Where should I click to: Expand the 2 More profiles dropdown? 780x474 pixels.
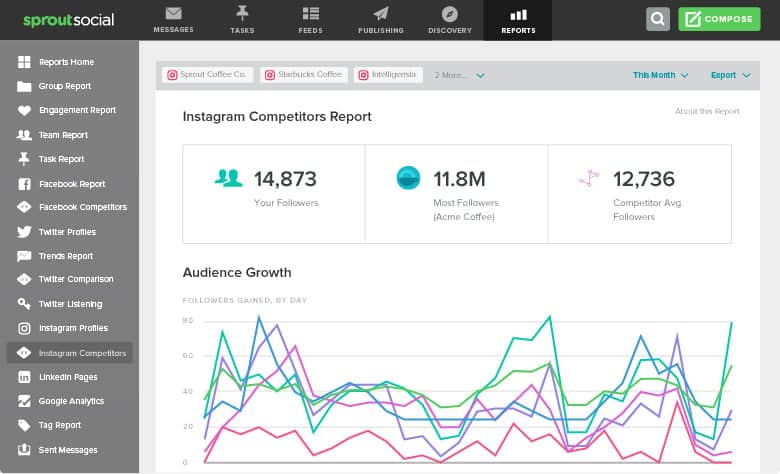point(459,75)
